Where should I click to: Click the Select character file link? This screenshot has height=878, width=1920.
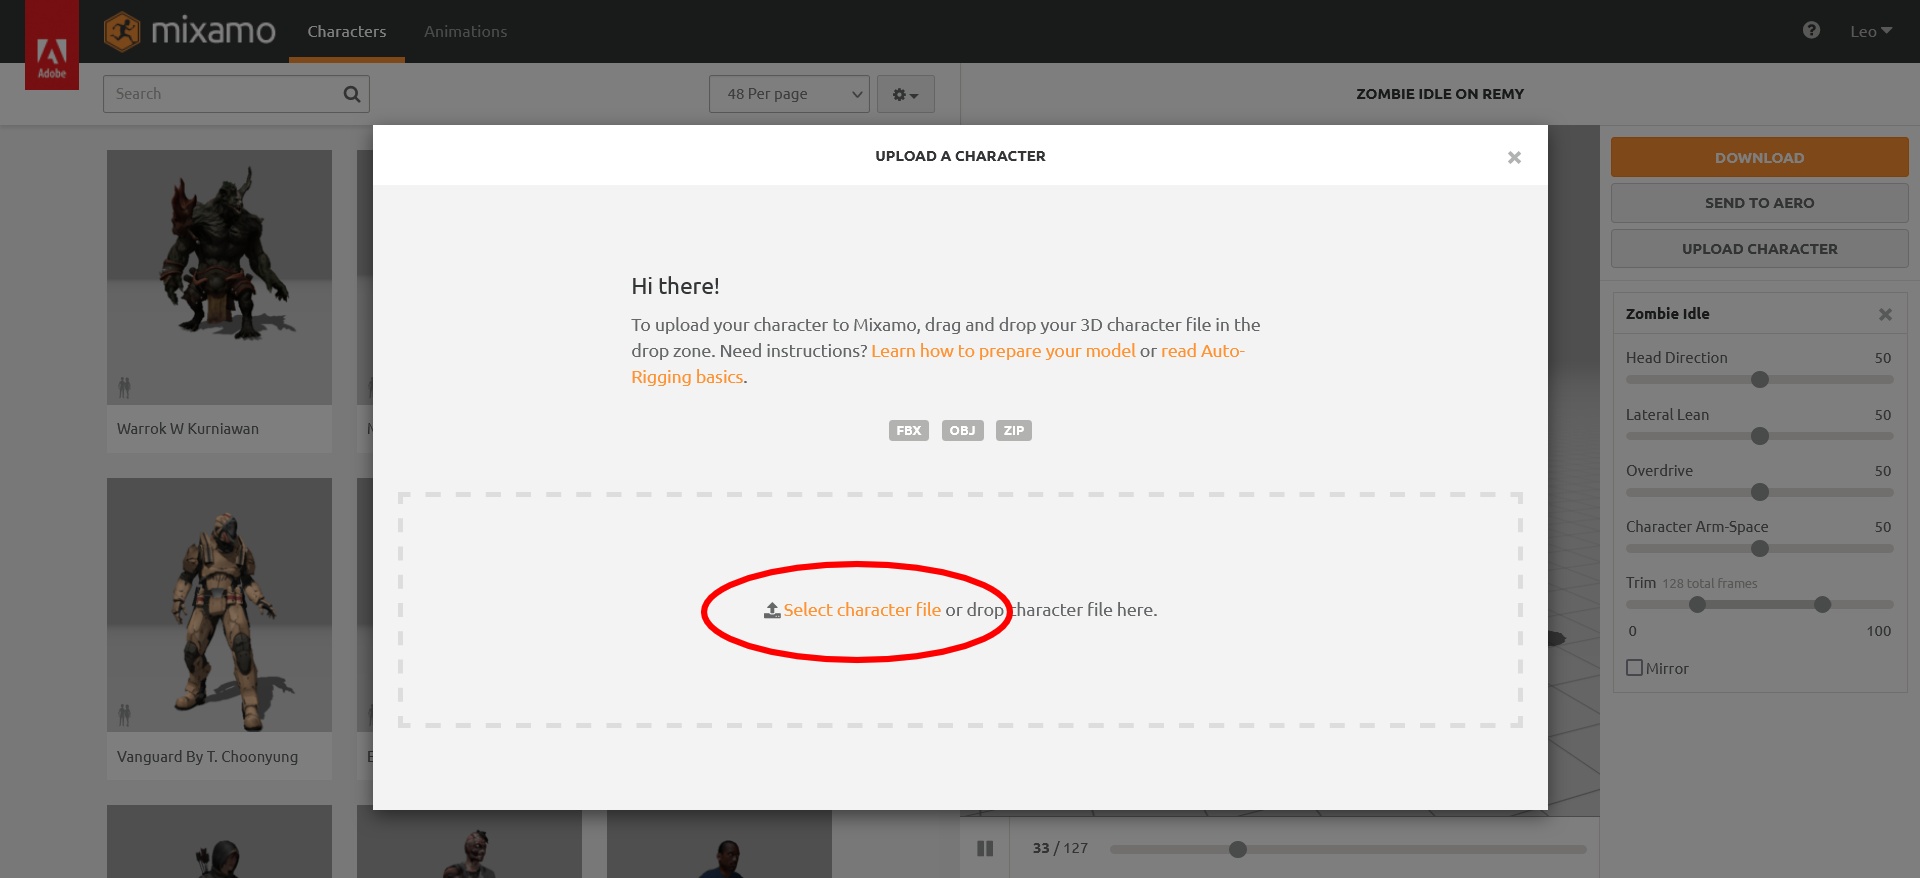pos(862,610)
